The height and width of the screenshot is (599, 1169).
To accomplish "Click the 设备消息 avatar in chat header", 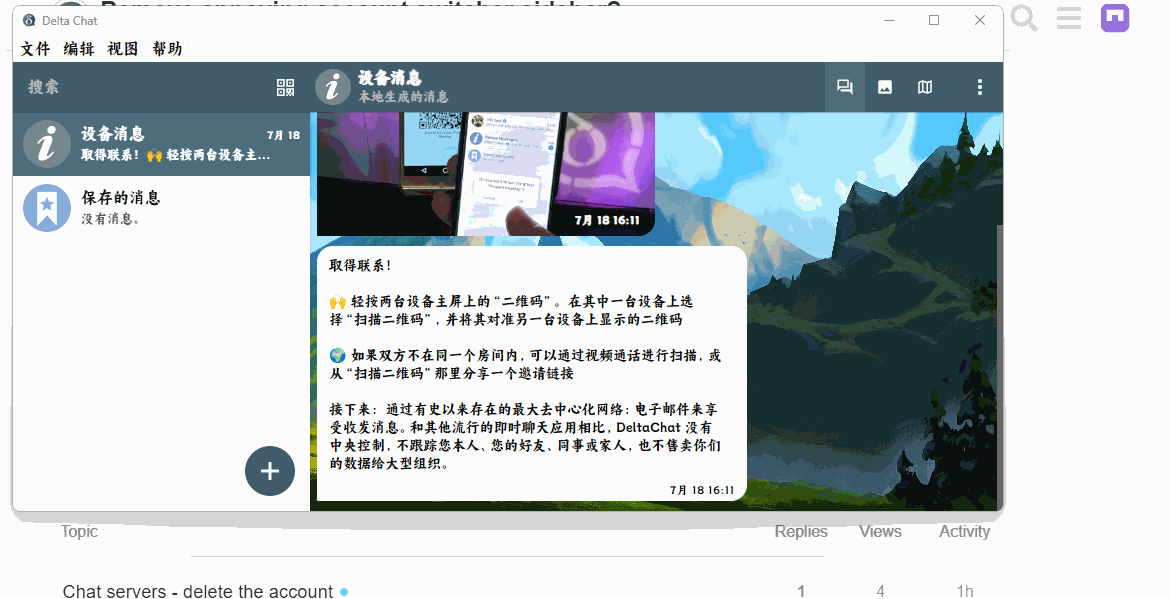I will coord(333,87).
